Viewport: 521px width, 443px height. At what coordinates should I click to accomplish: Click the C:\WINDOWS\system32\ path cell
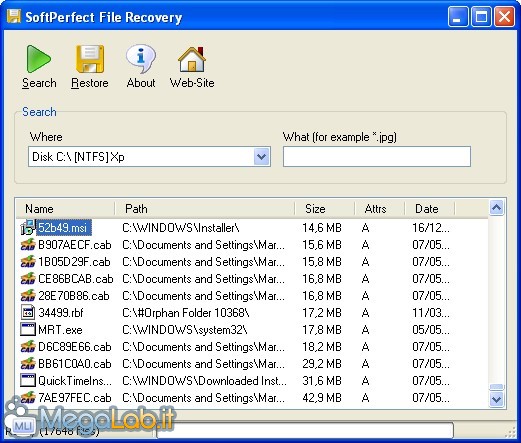tap(185, 330)
